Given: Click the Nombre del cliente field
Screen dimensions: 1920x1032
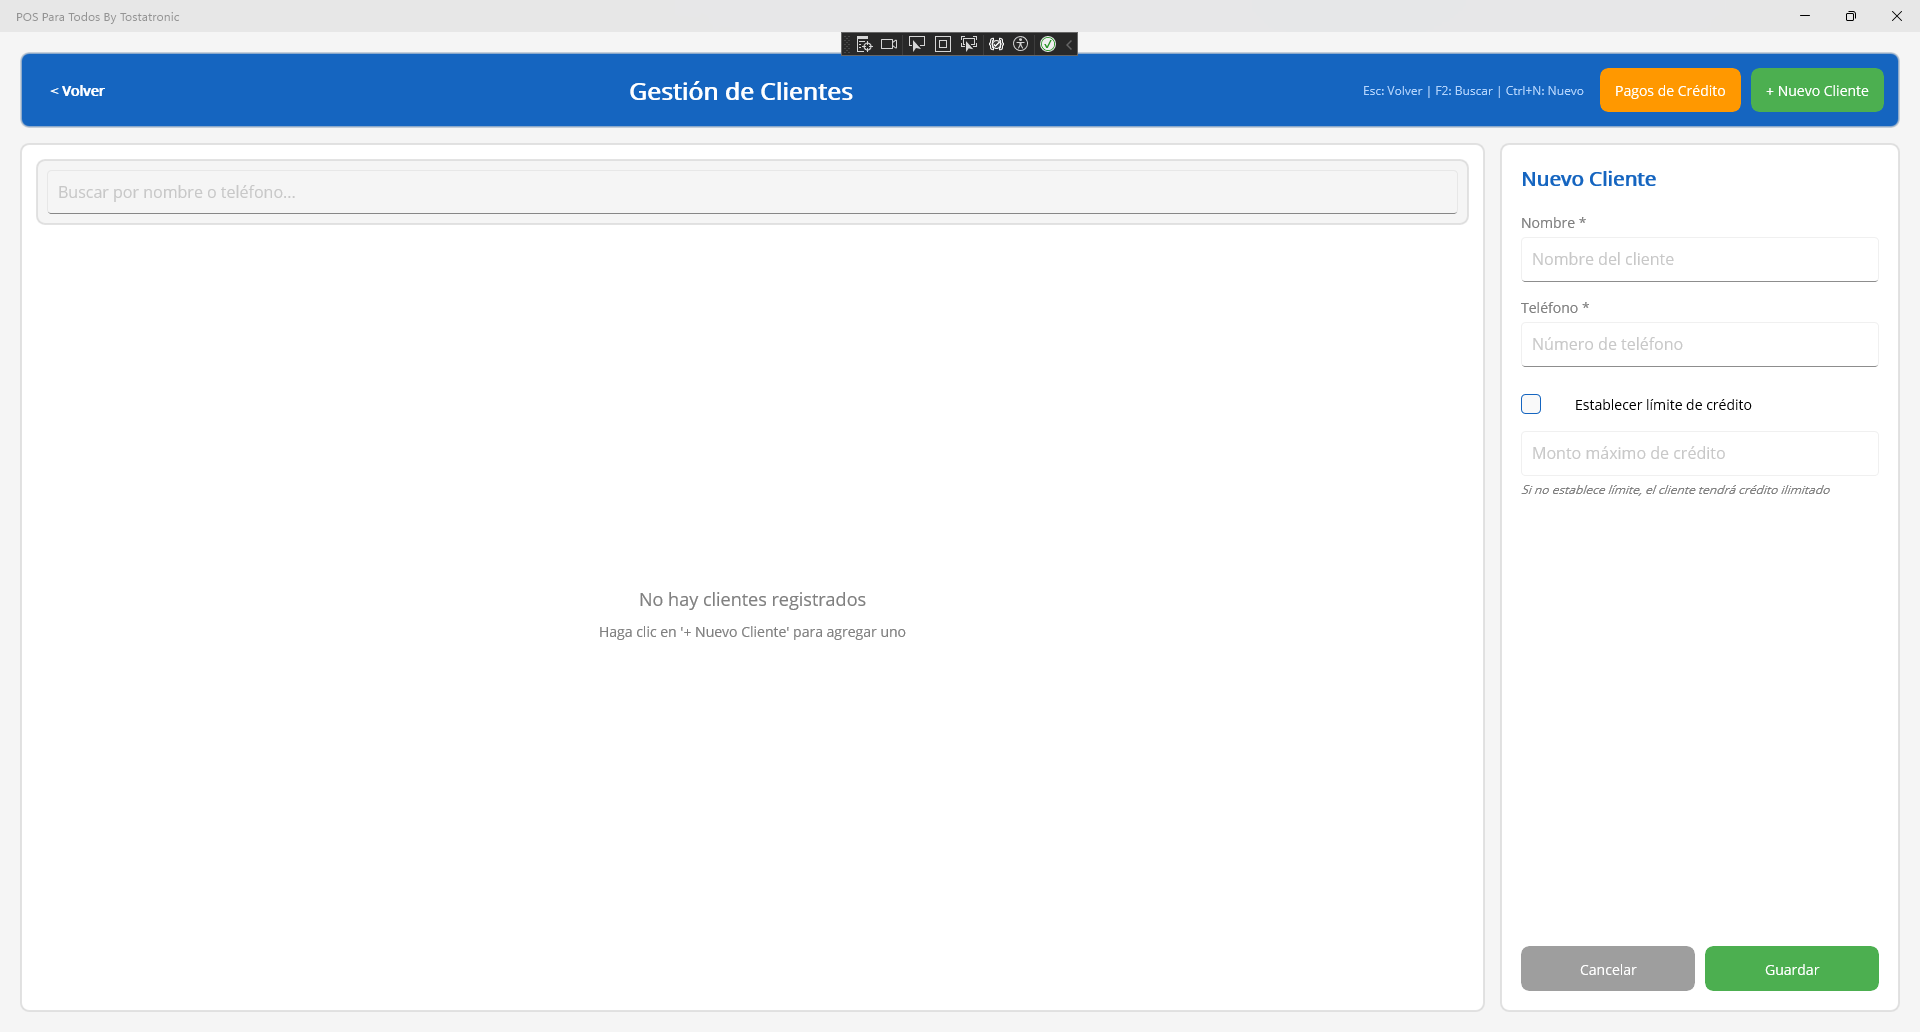Looking at the screenshot, I should (x=1699, y=259).
